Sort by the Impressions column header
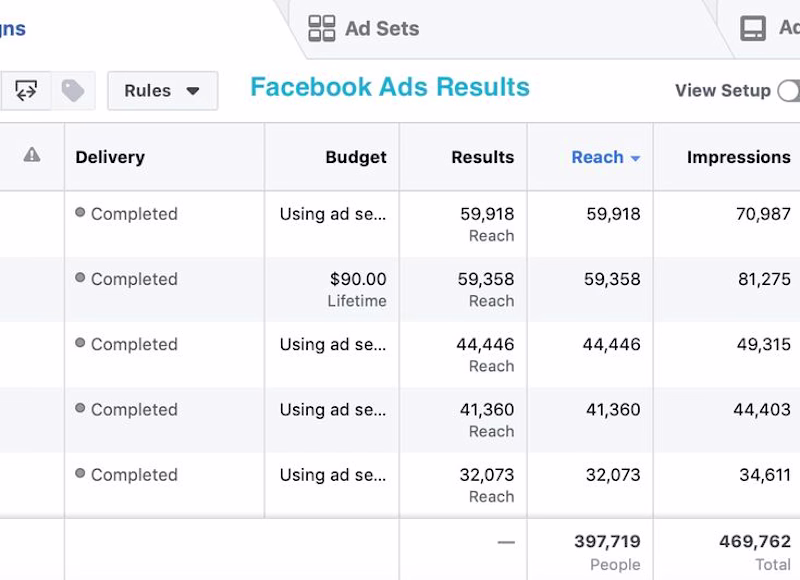Viewport: 800px width, 580px height. pos(738,157)
